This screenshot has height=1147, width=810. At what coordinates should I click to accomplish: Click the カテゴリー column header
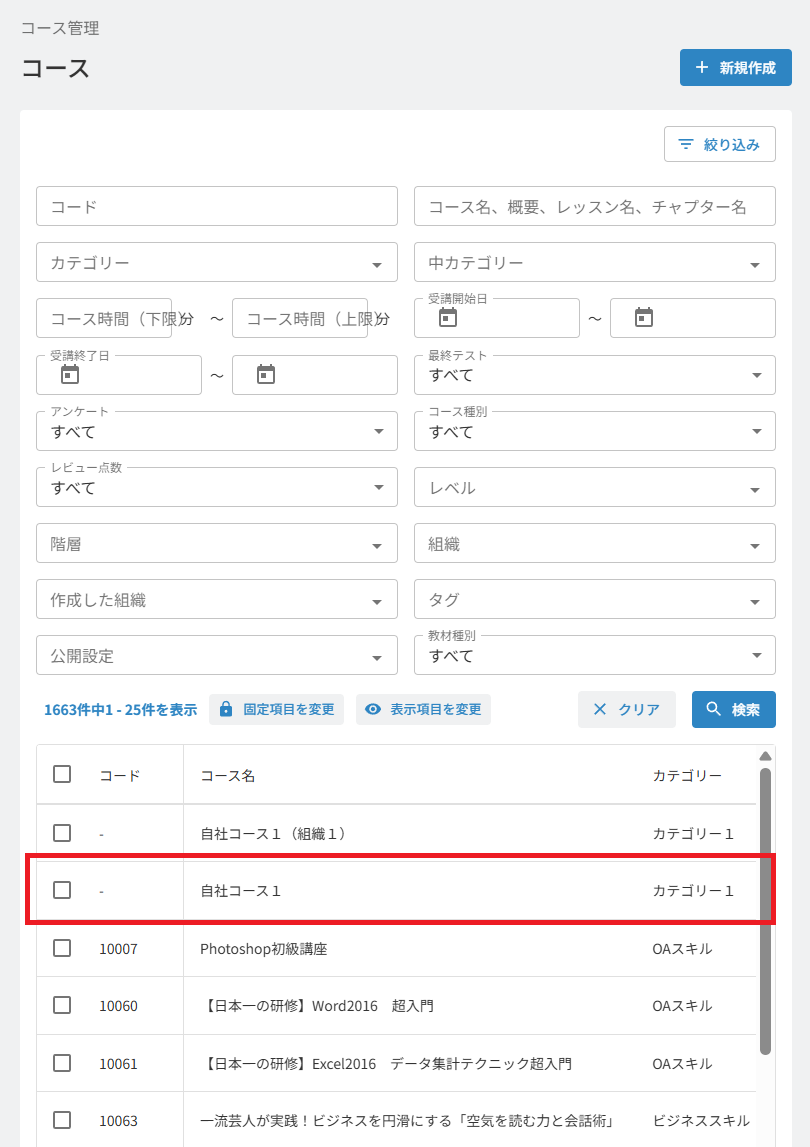687,775
